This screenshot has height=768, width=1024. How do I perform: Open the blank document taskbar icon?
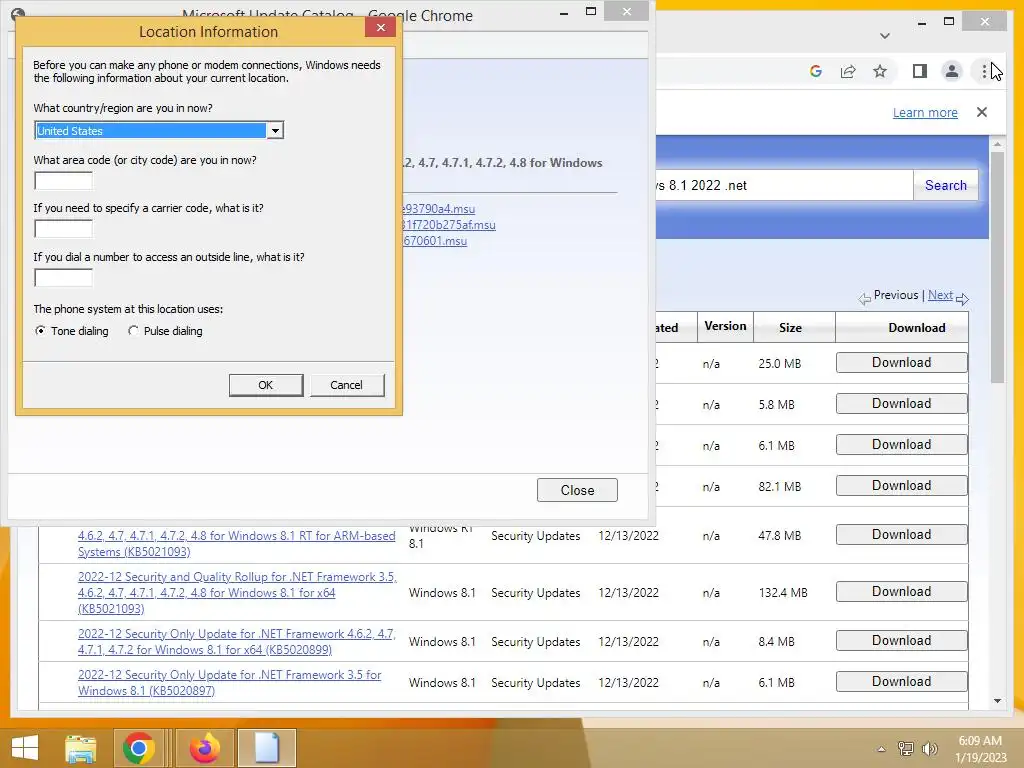266,748
